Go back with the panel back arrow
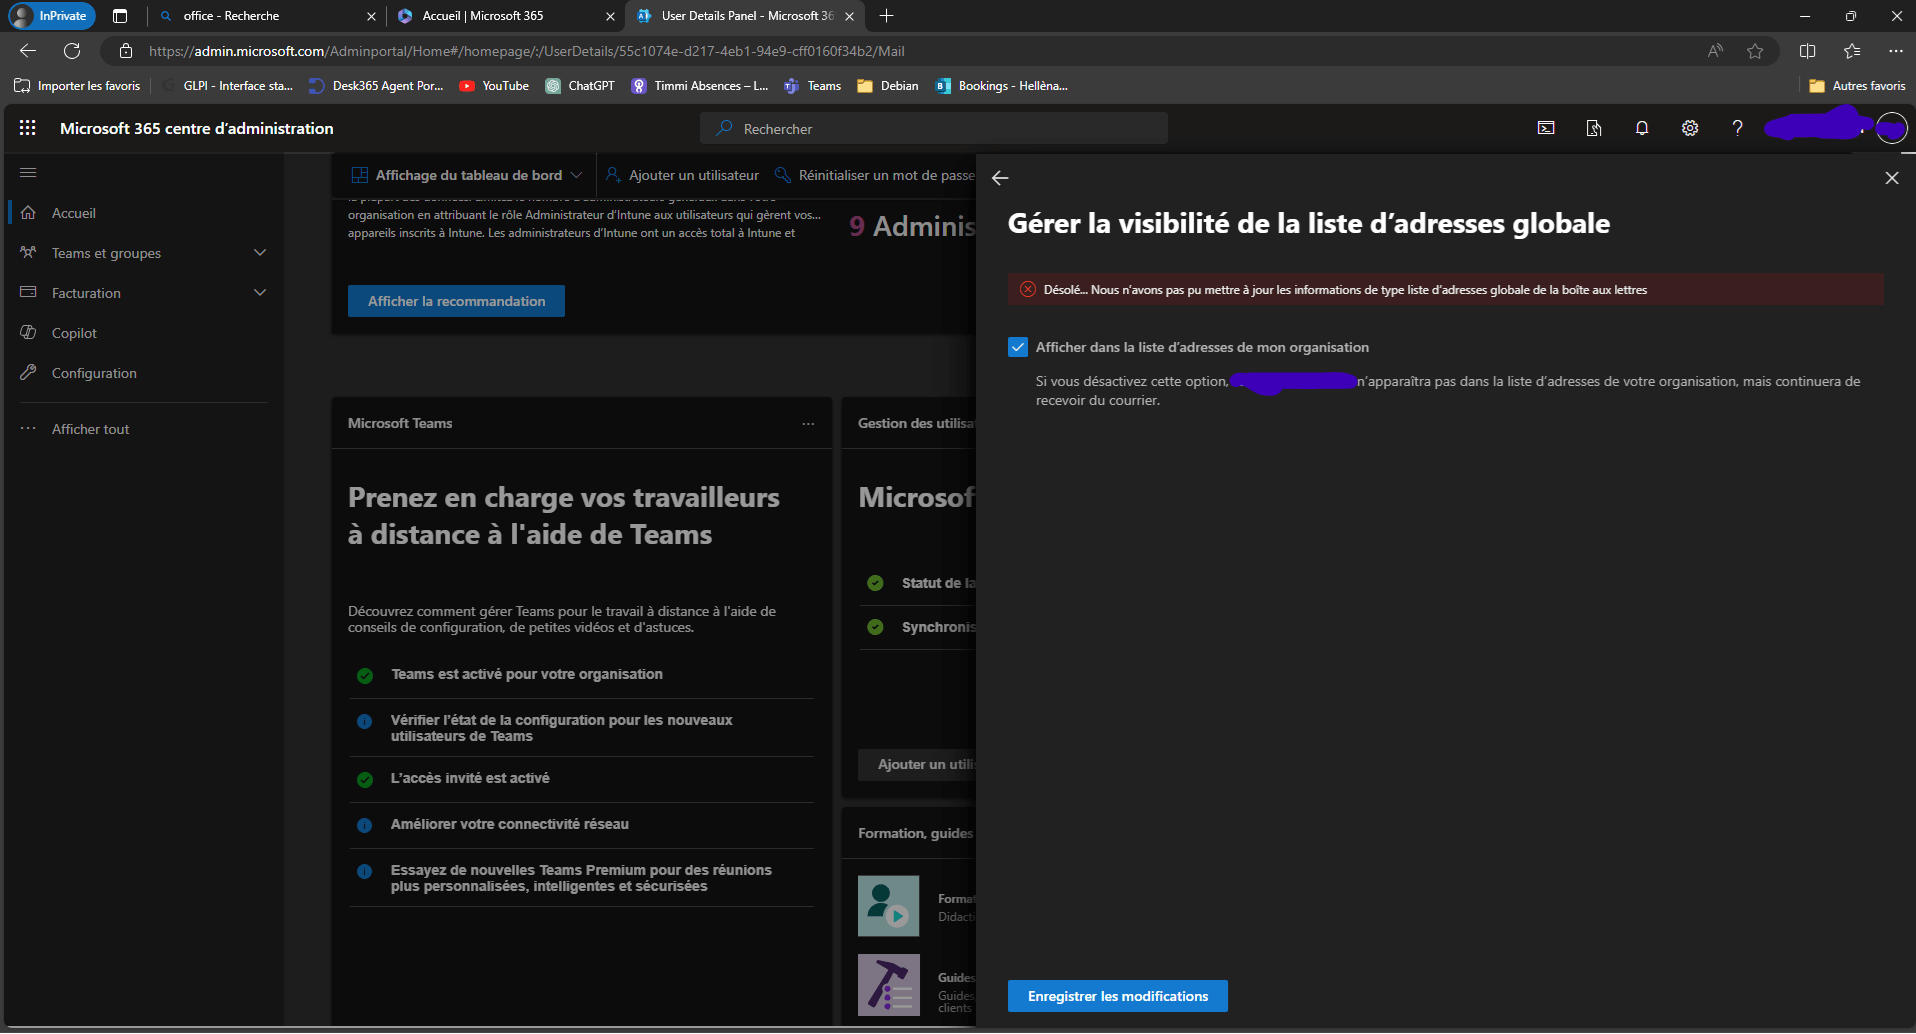The height and width of the screenshot is (1034, 1916). pyautogui.click(x=1000, y=178)
